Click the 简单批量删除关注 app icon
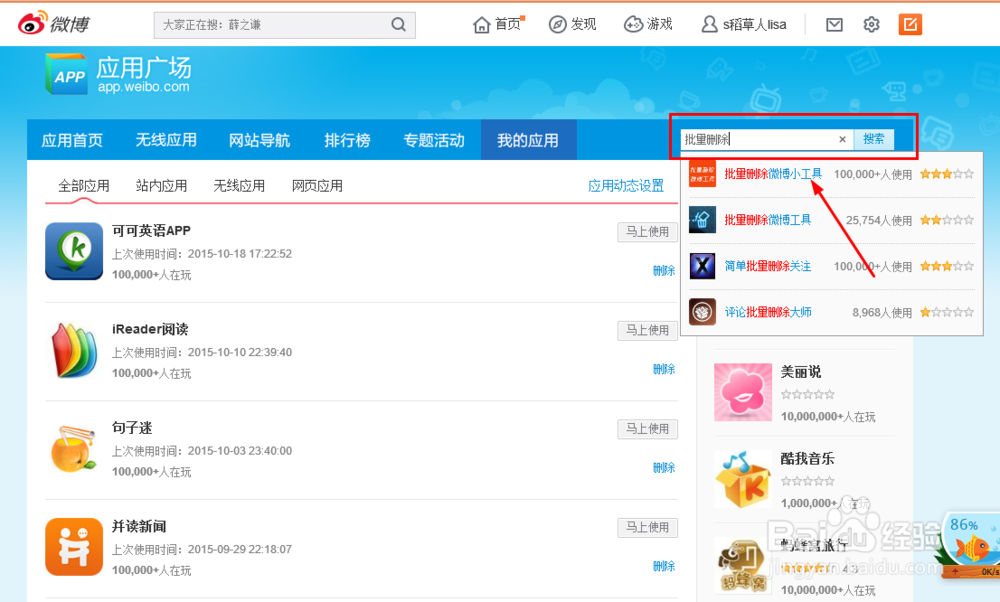 (702, 266)
